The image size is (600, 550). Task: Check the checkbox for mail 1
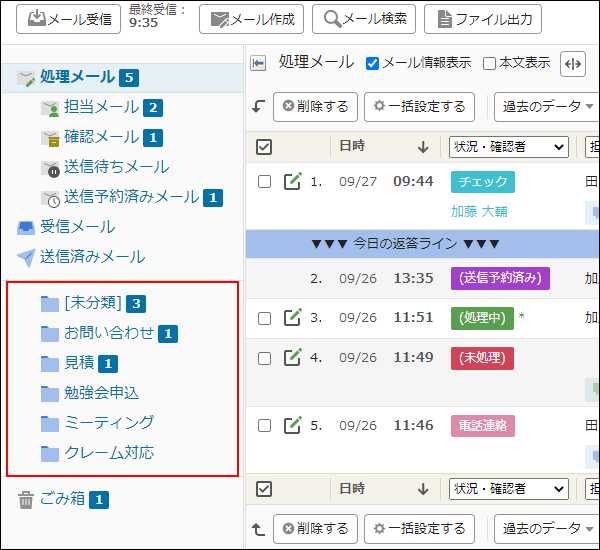click(264, 181)
